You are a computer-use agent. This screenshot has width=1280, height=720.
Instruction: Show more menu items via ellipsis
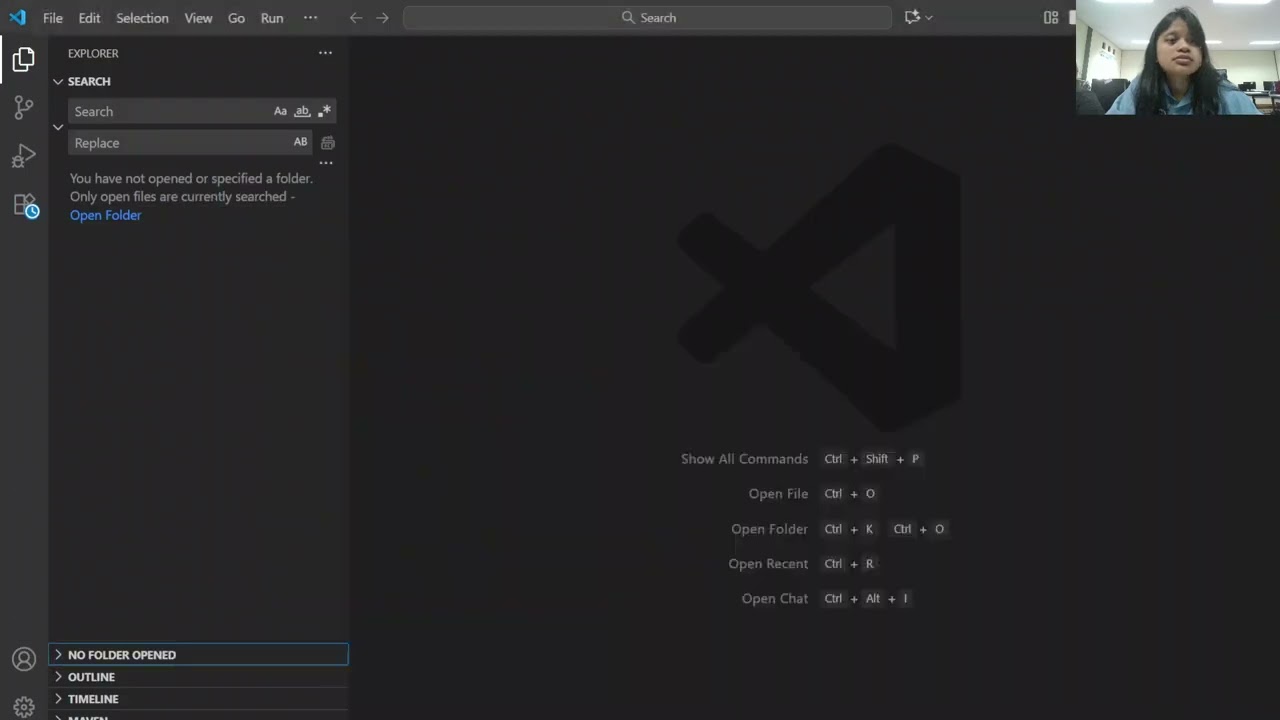(310, 18)
